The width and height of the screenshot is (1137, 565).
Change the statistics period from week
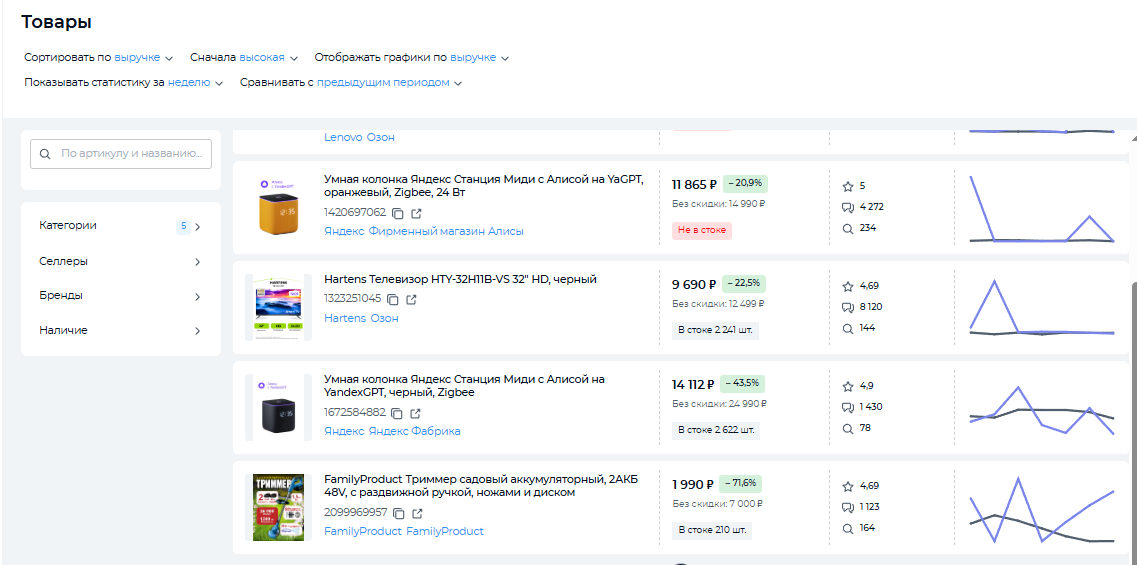coord(194,83)
